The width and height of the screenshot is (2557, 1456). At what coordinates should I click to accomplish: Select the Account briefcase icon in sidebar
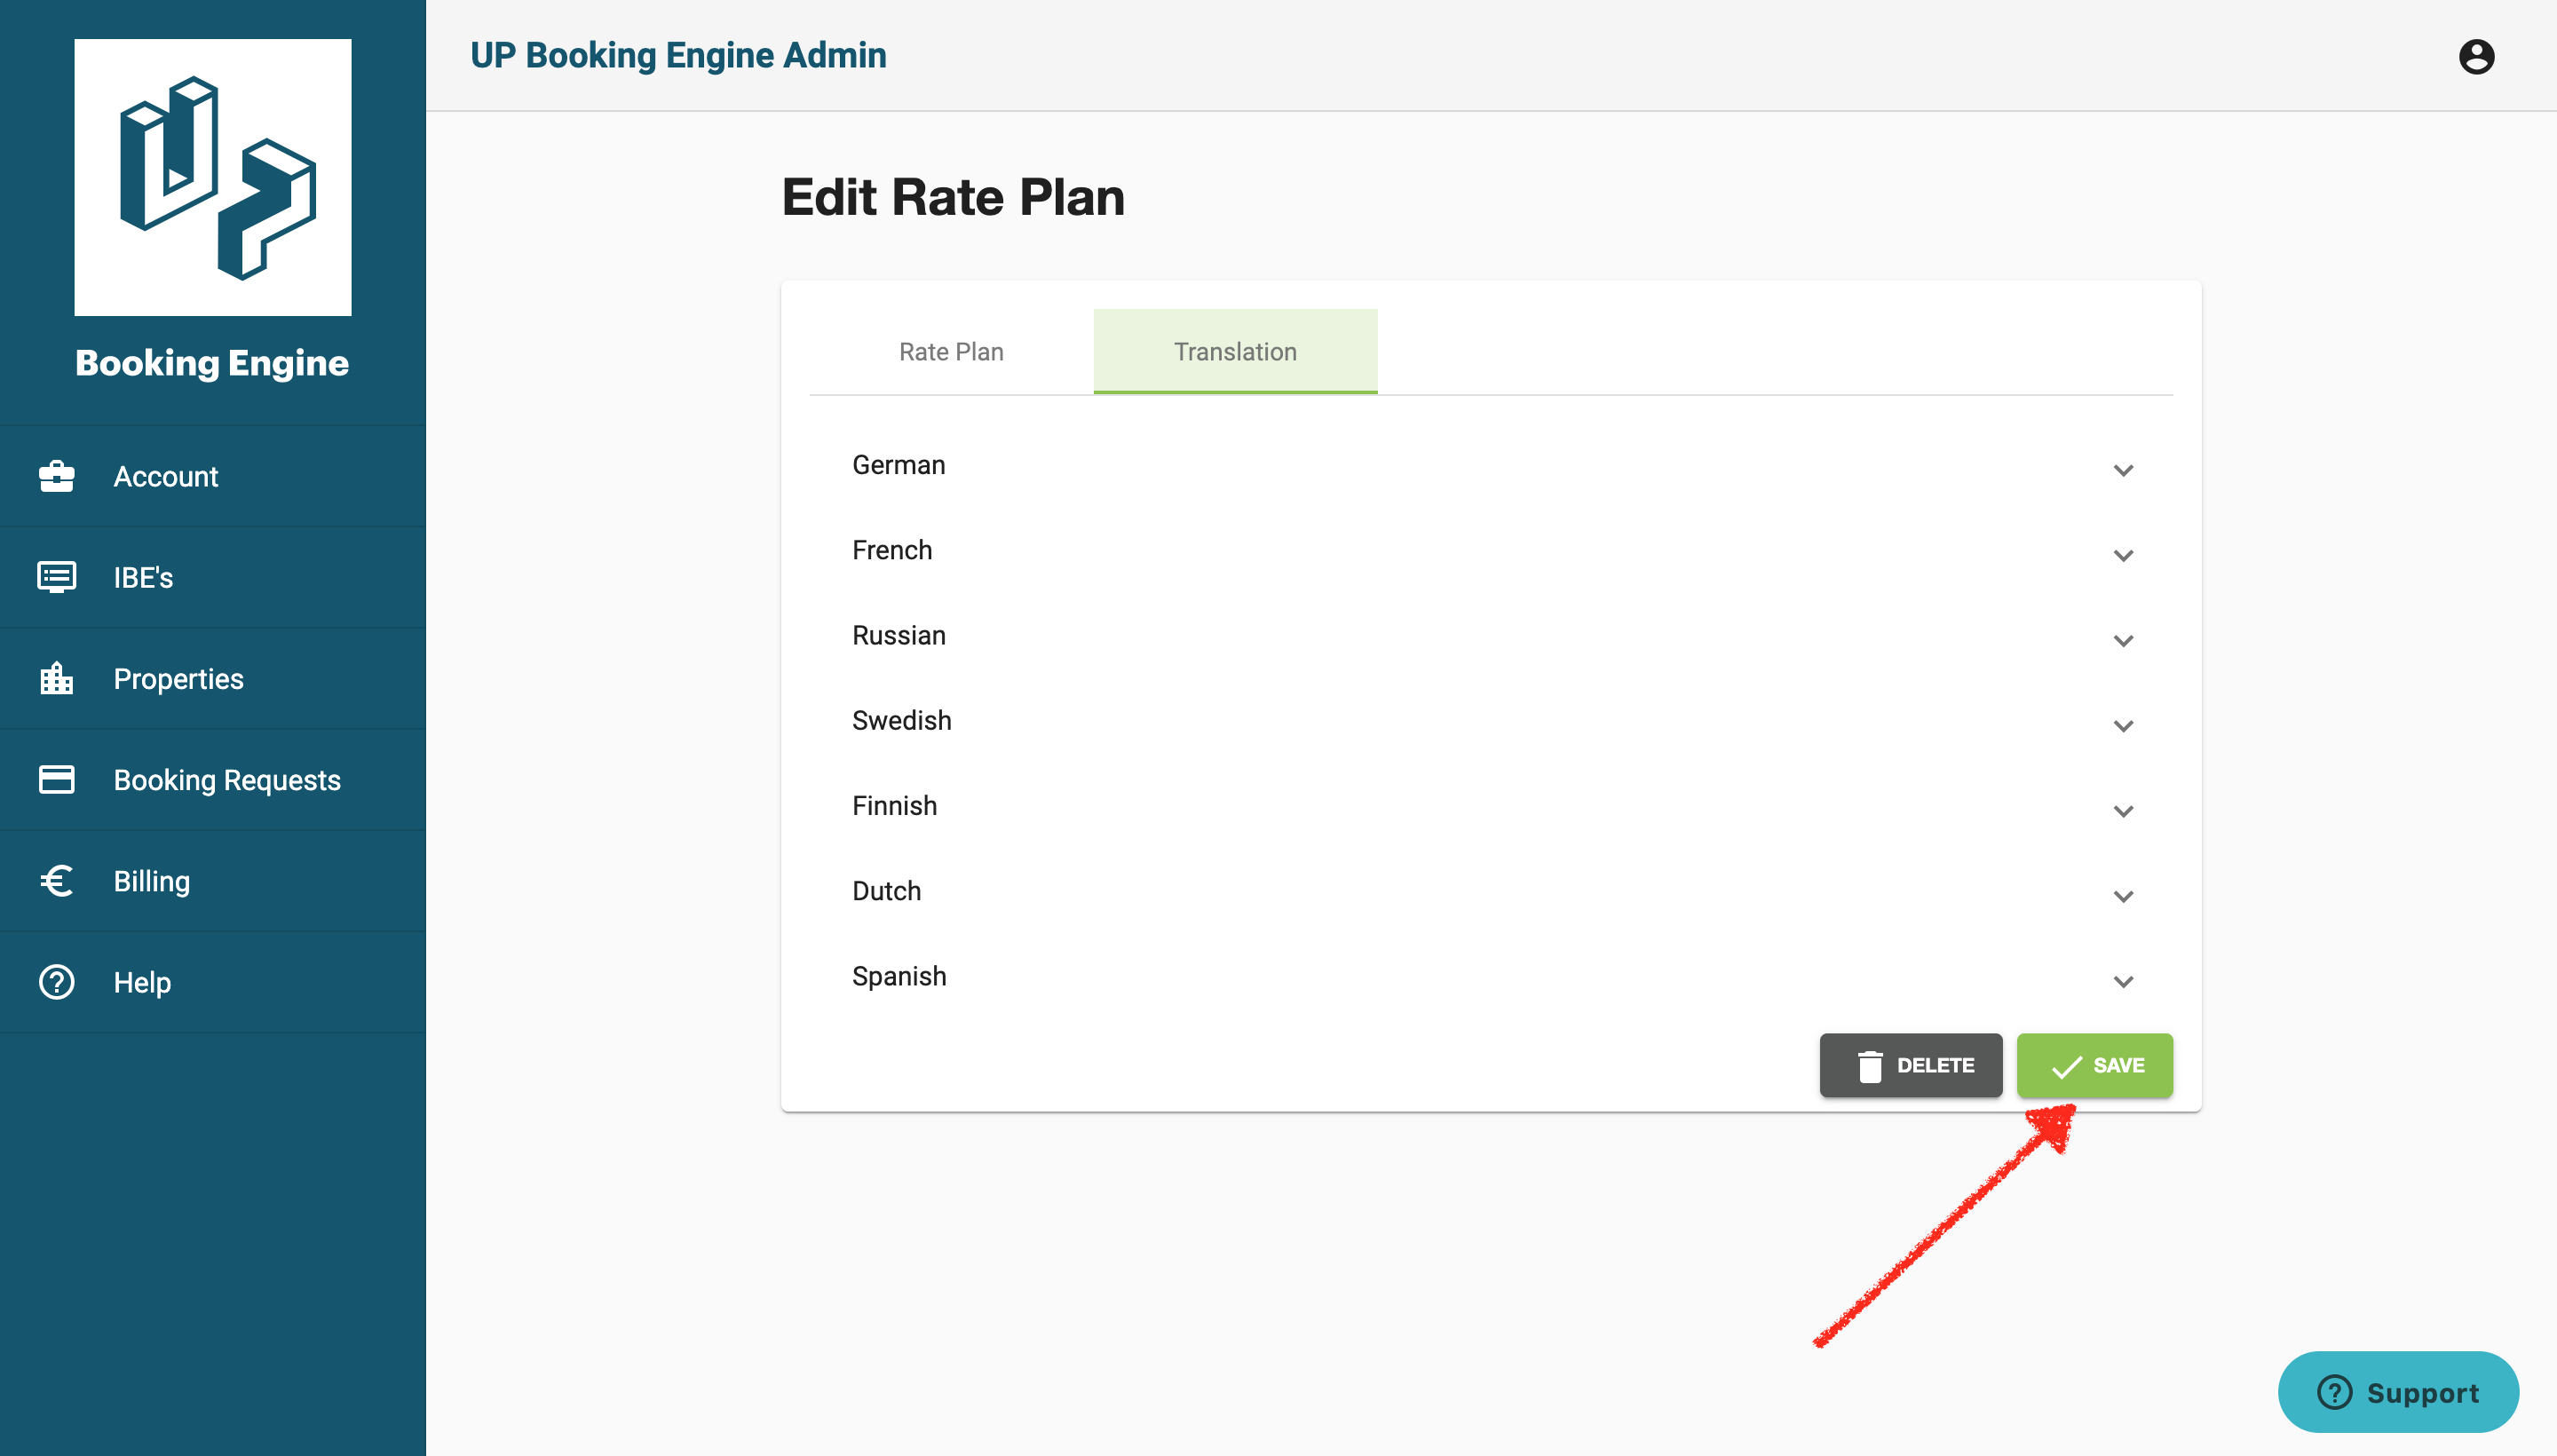[57, 477]
